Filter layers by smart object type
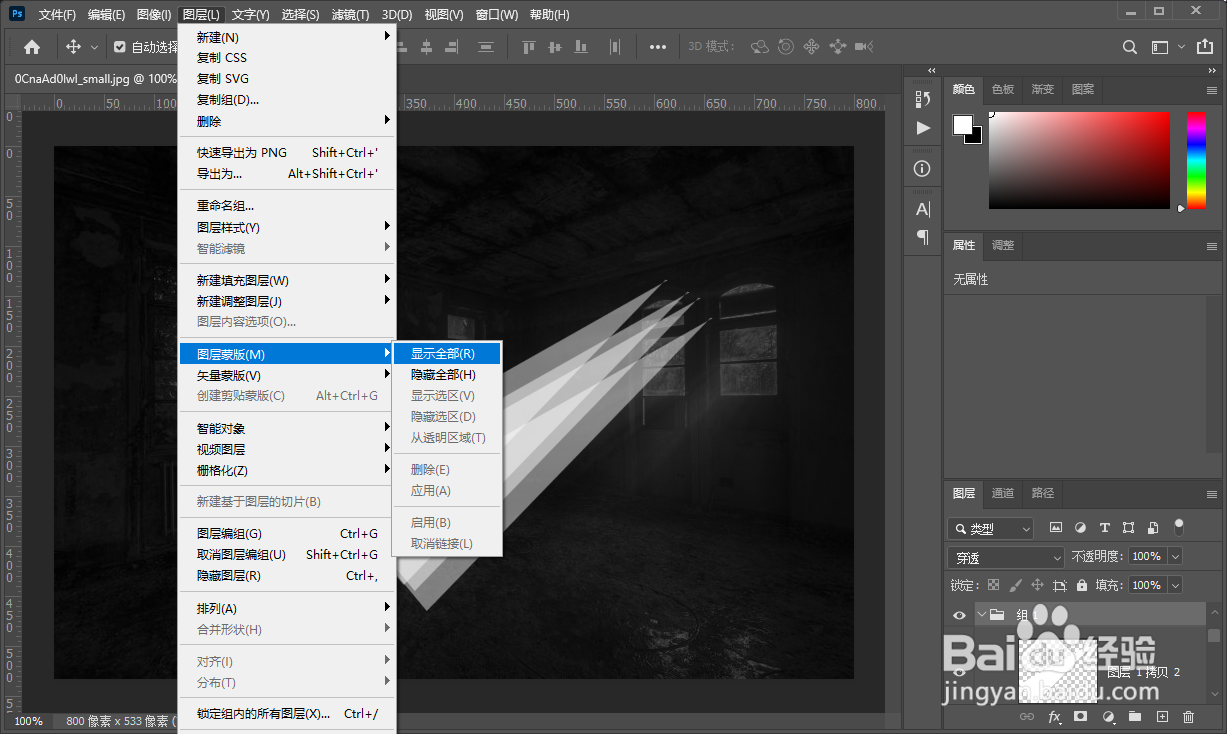The image size is (1227, 734). point(1153,528)
